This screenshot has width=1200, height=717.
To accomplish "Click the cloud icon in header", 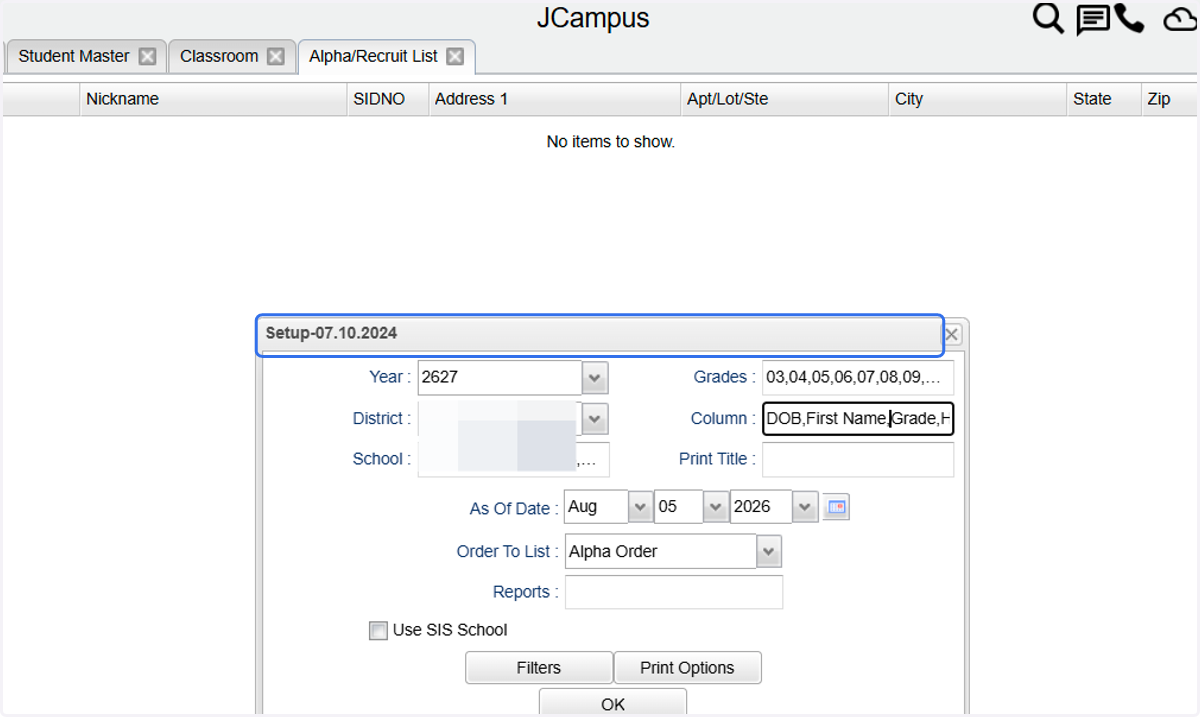I will point(1181,20).
